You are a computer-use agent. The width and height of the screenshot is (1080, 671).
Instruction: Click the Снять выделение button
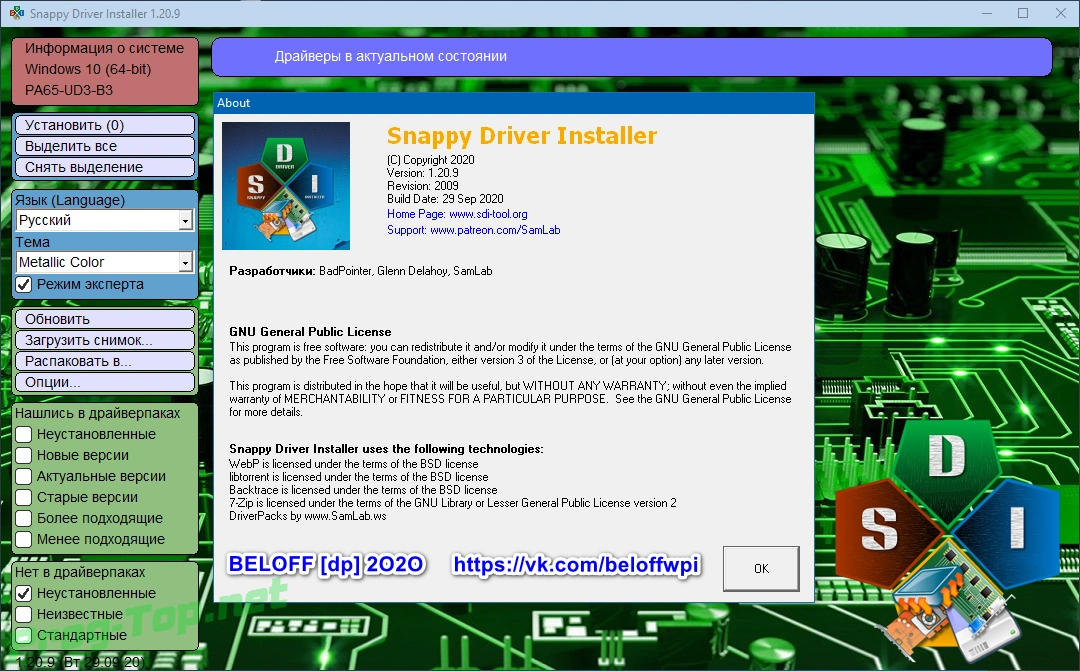(x=105, y=167)
